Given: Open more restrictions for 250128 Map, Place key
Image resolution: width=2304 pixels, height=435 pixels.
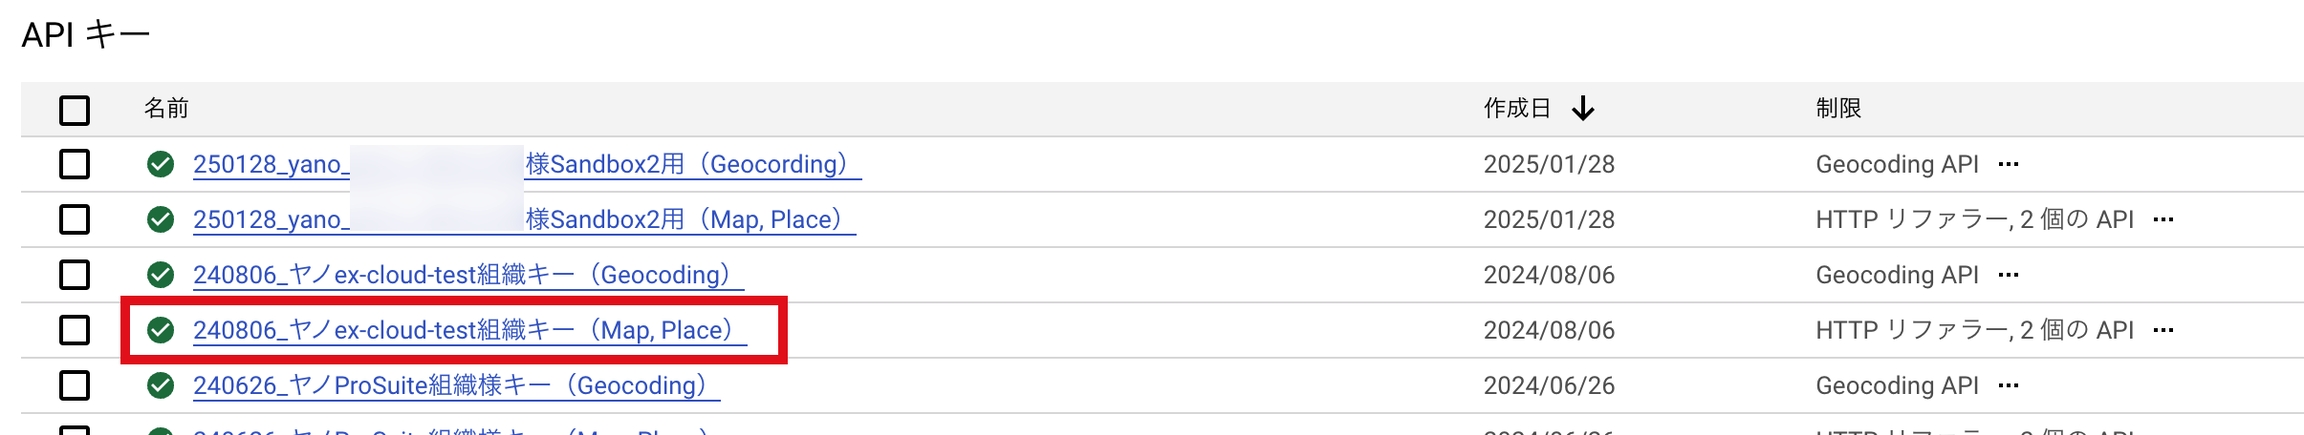Looking at the screenshot, I should (2163, 219).
